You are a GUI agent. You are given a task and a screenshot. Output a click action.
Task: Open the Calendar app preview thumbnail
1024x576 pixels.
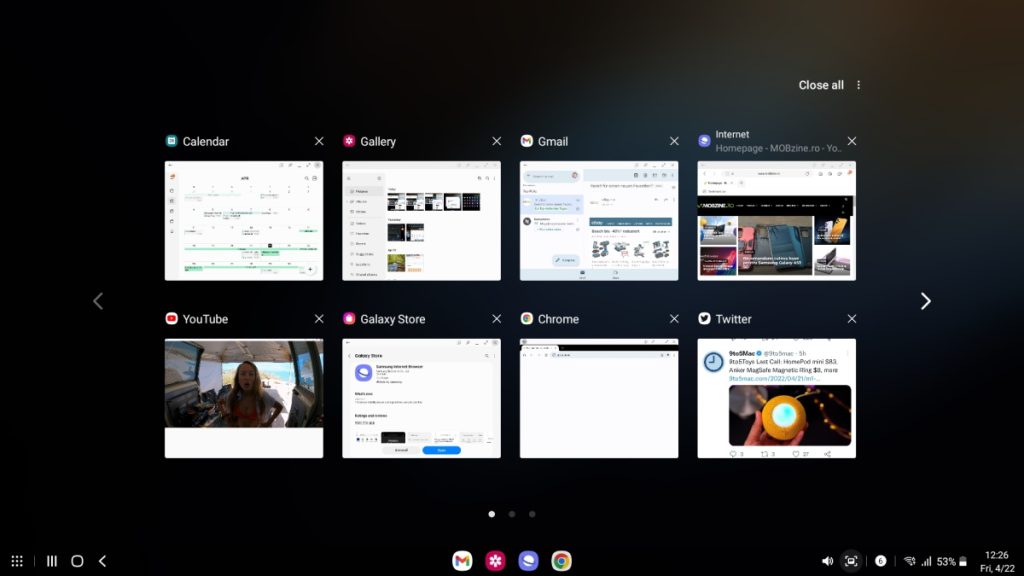coord(244,221)
